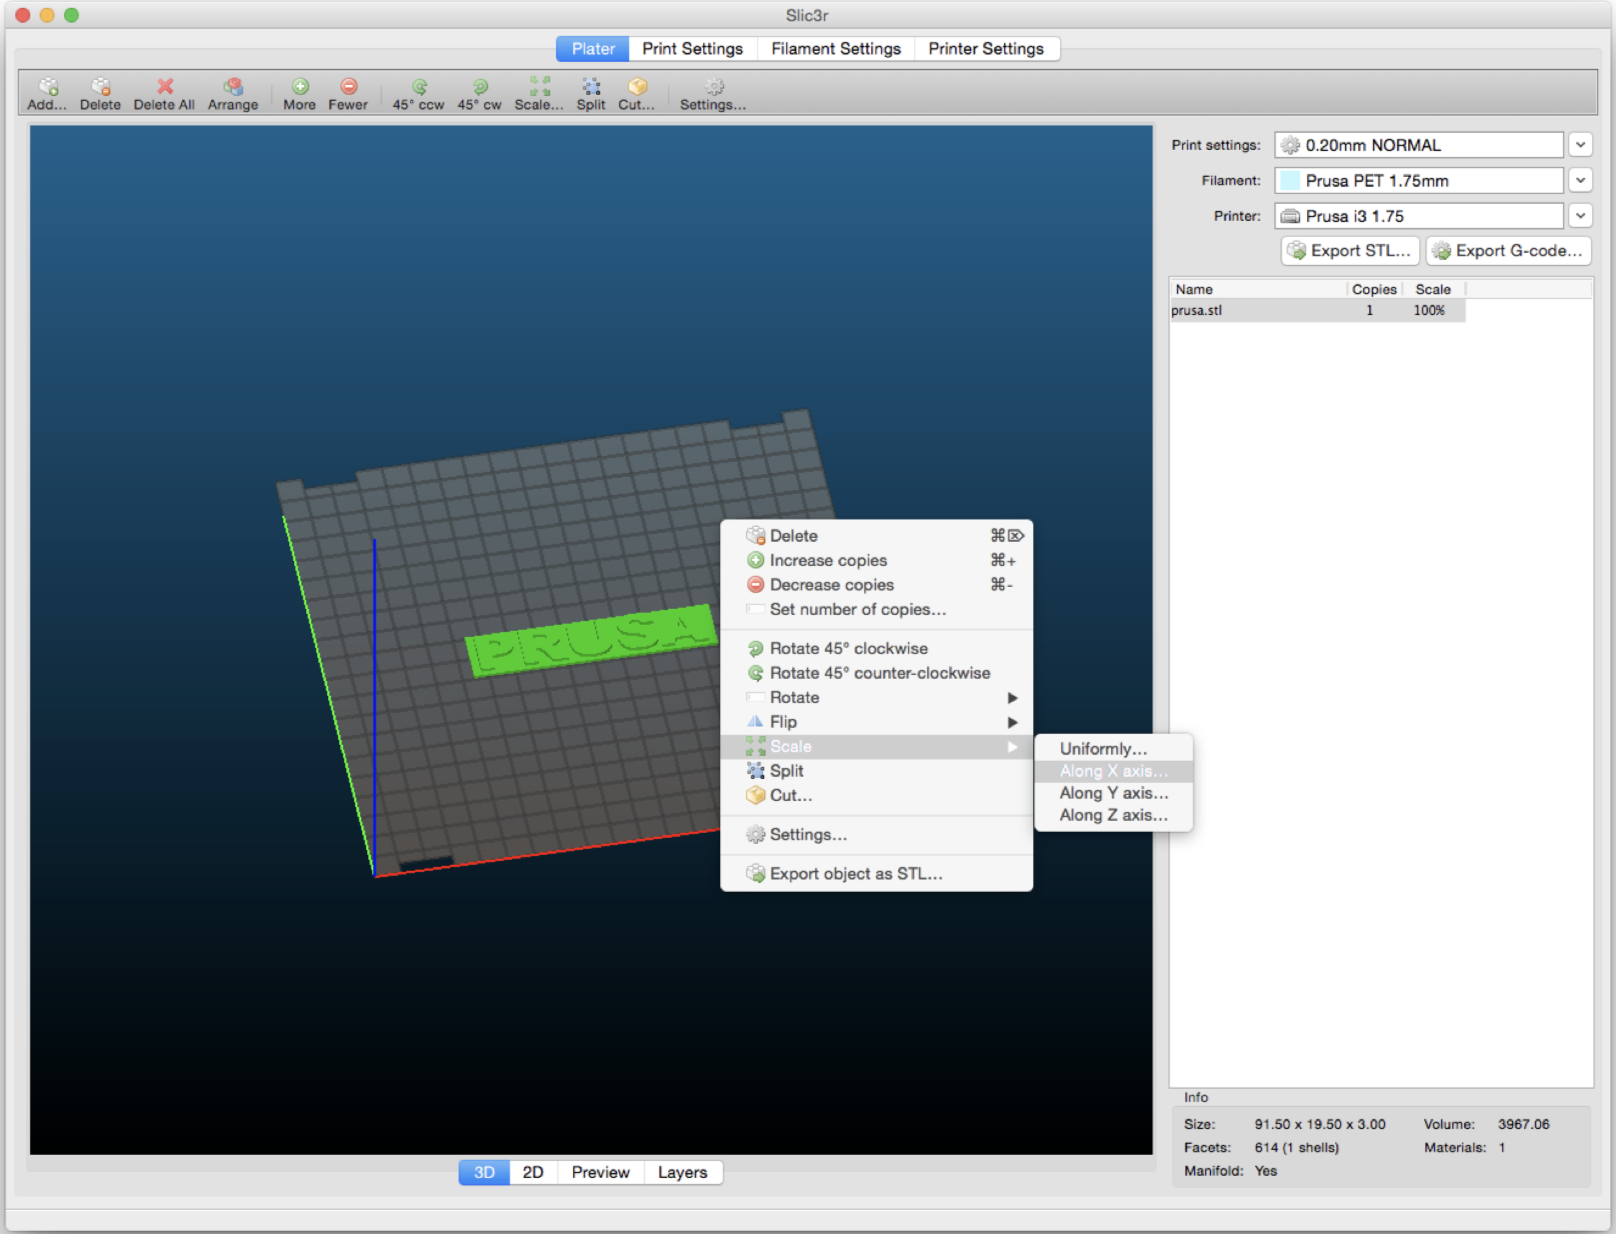Choose Decrease copies in context menu

click(876, 585)
